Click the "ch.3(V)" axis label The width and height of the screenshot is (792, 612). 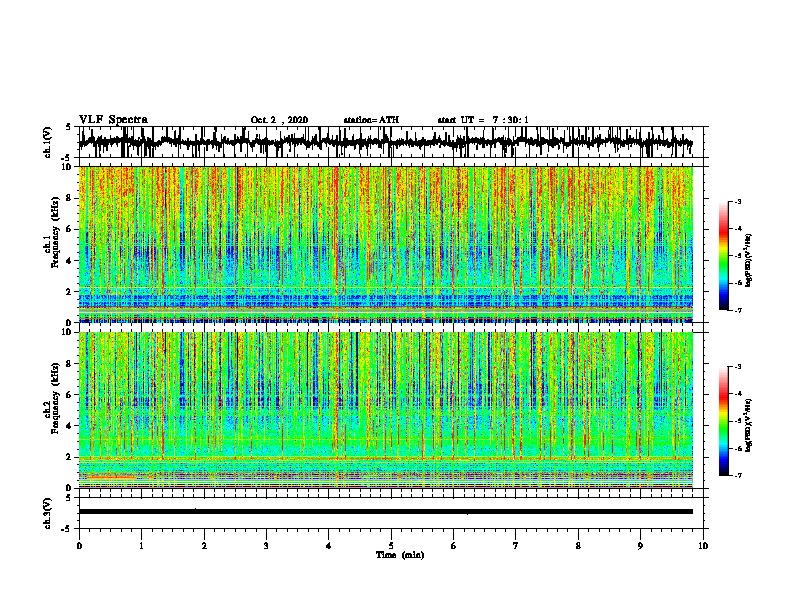[x=47, y=513]
